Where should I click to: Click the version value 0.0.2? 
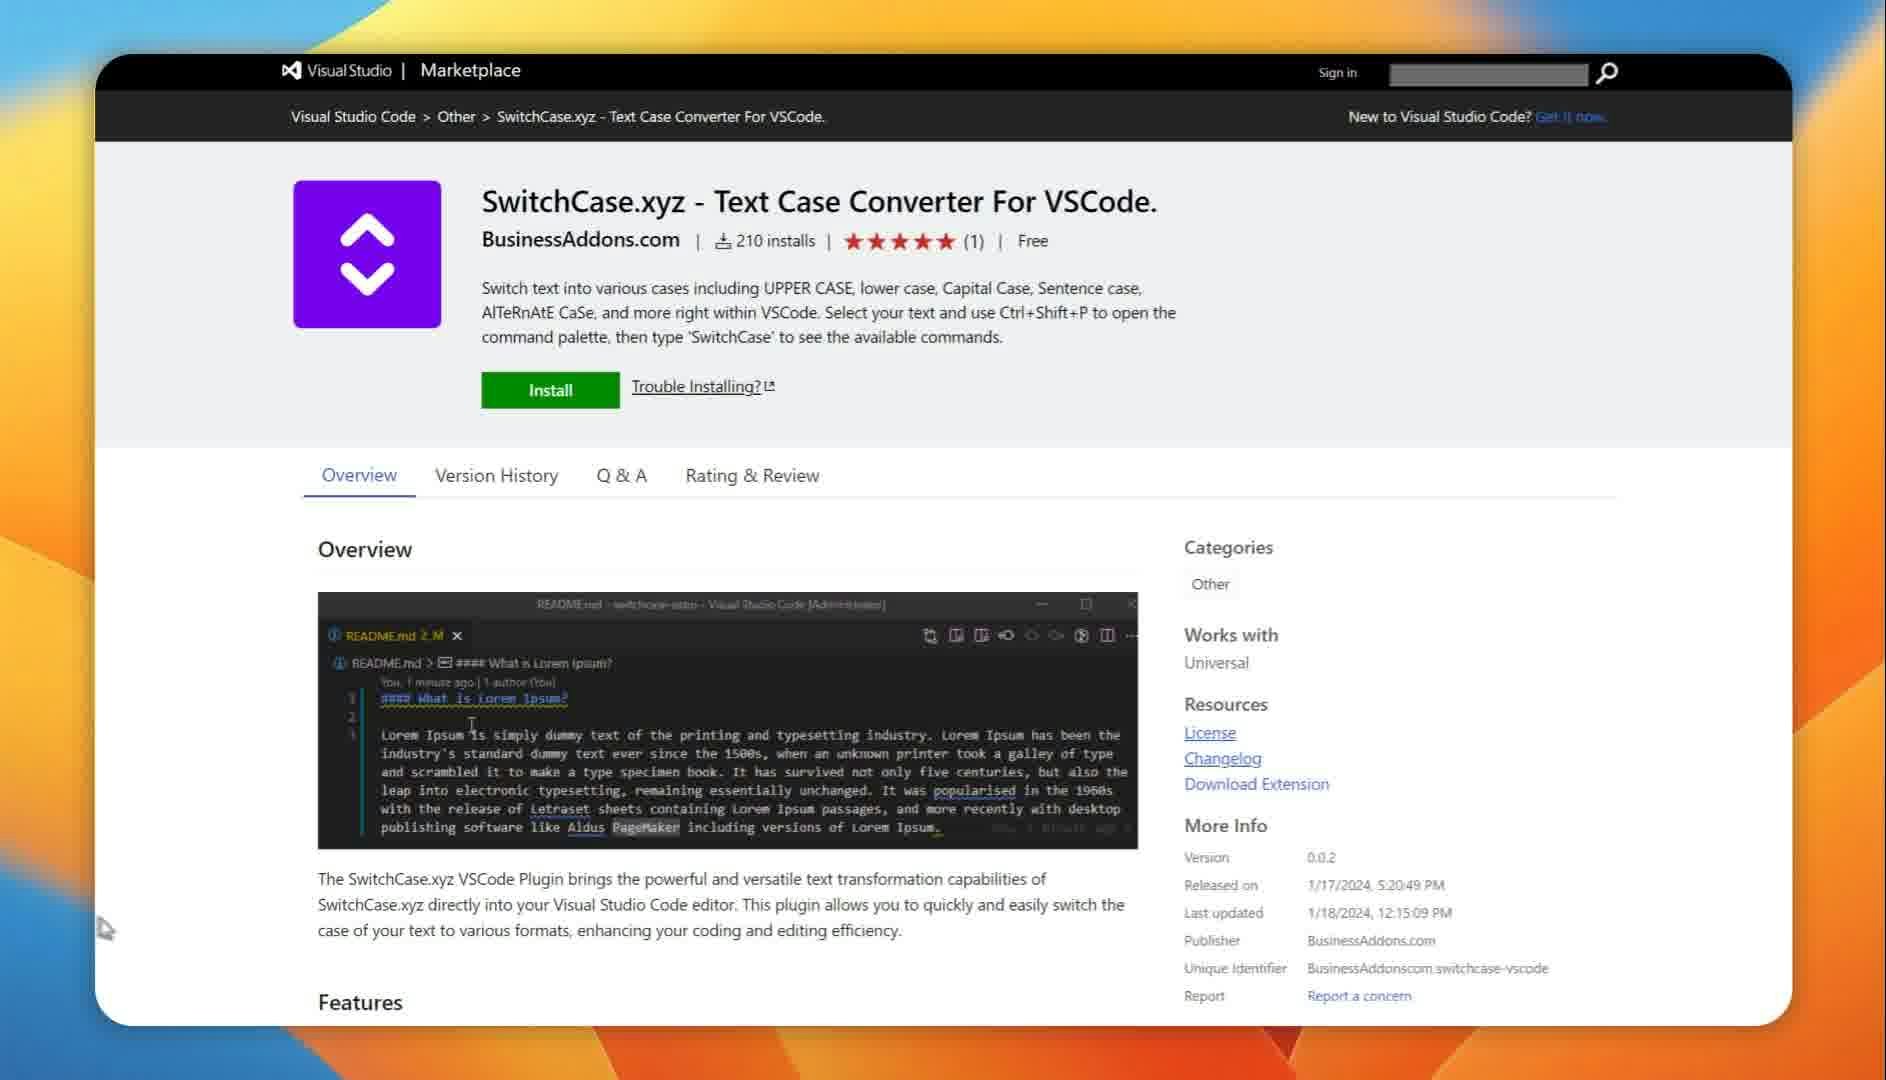click(1321, 858)
